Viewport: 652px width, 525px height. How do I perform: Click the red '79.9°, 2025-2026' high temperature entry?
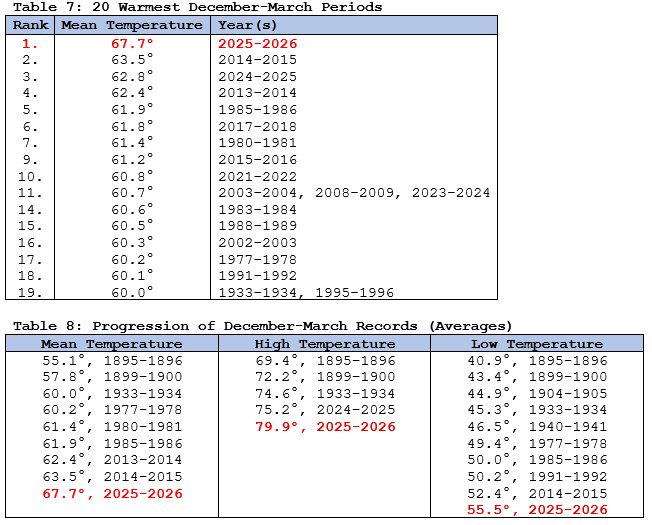pos(325,427)
